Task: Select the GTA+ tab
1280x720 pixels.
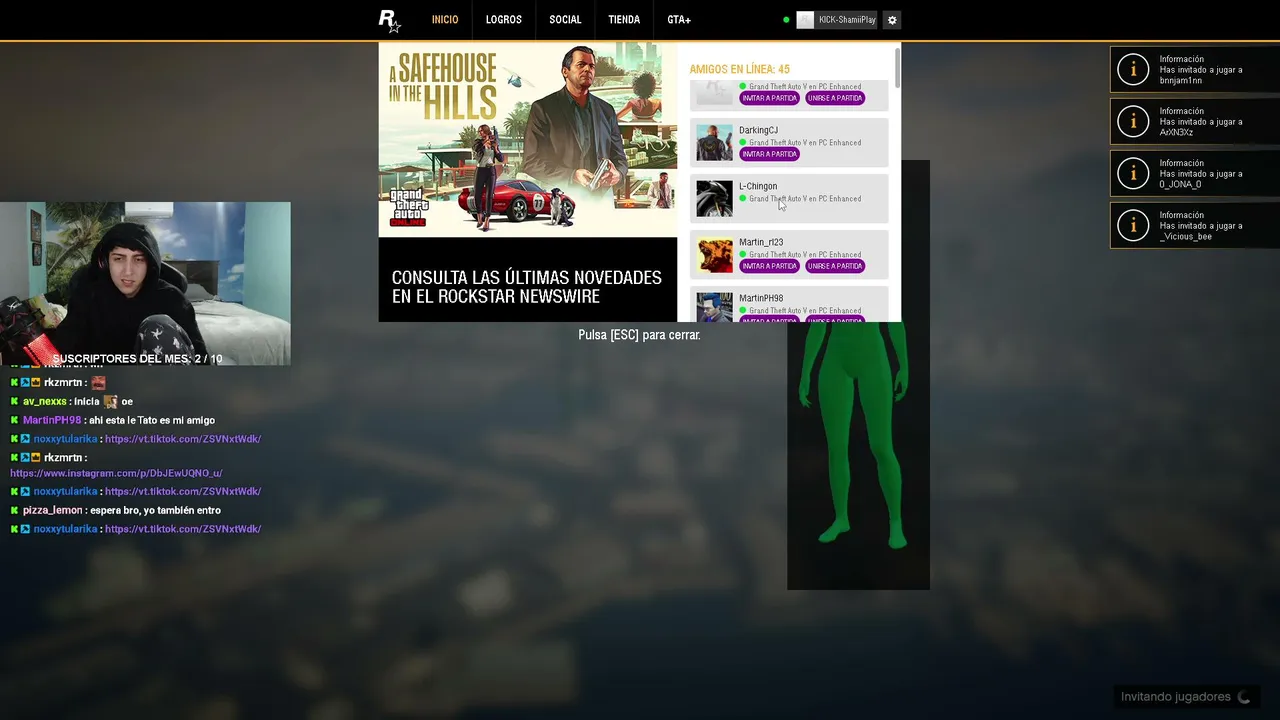Action: click(x=679, y=20)
